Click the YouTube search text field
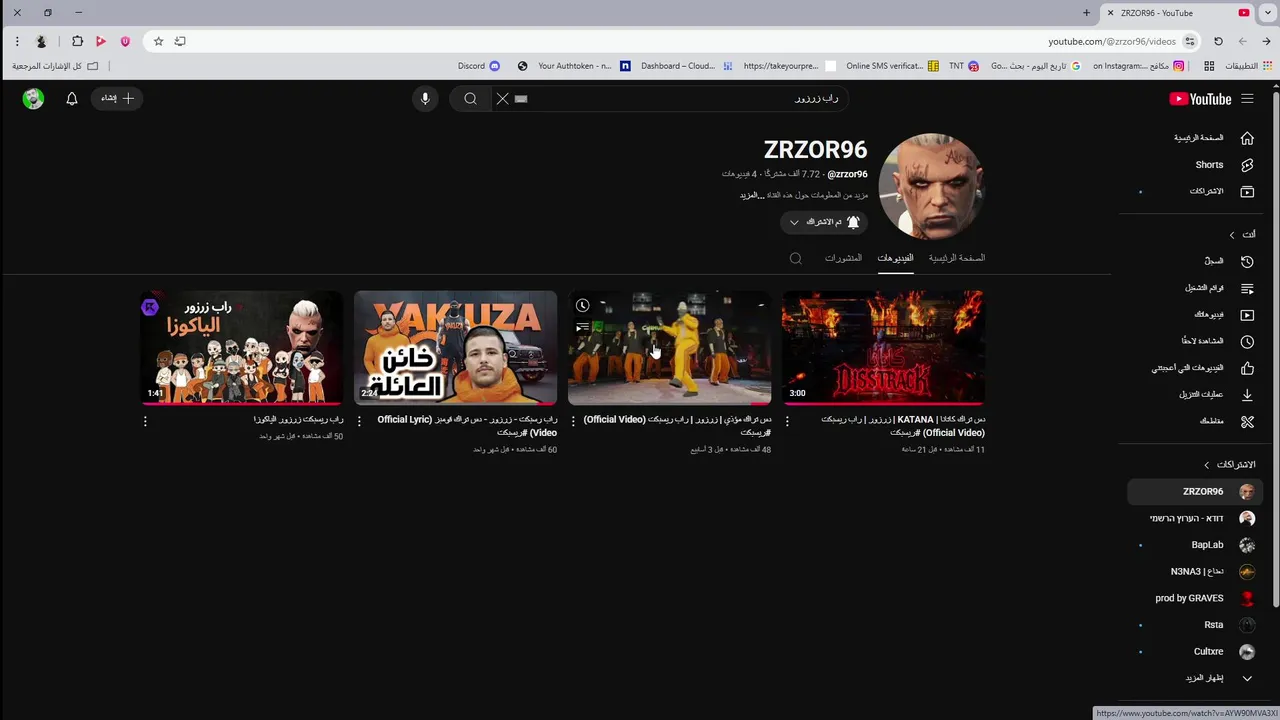Viewport: 1280px width, 720px height. [x=680, y=98]
